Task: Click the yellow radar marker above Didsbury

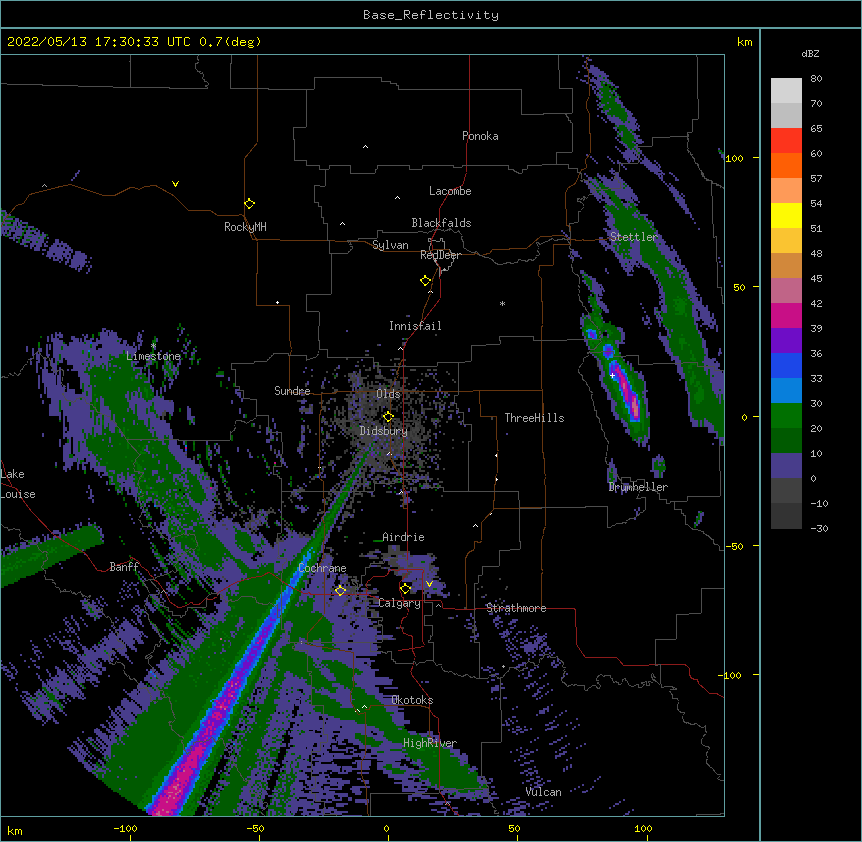Action: pyautogui.click(x=388, y=416)
